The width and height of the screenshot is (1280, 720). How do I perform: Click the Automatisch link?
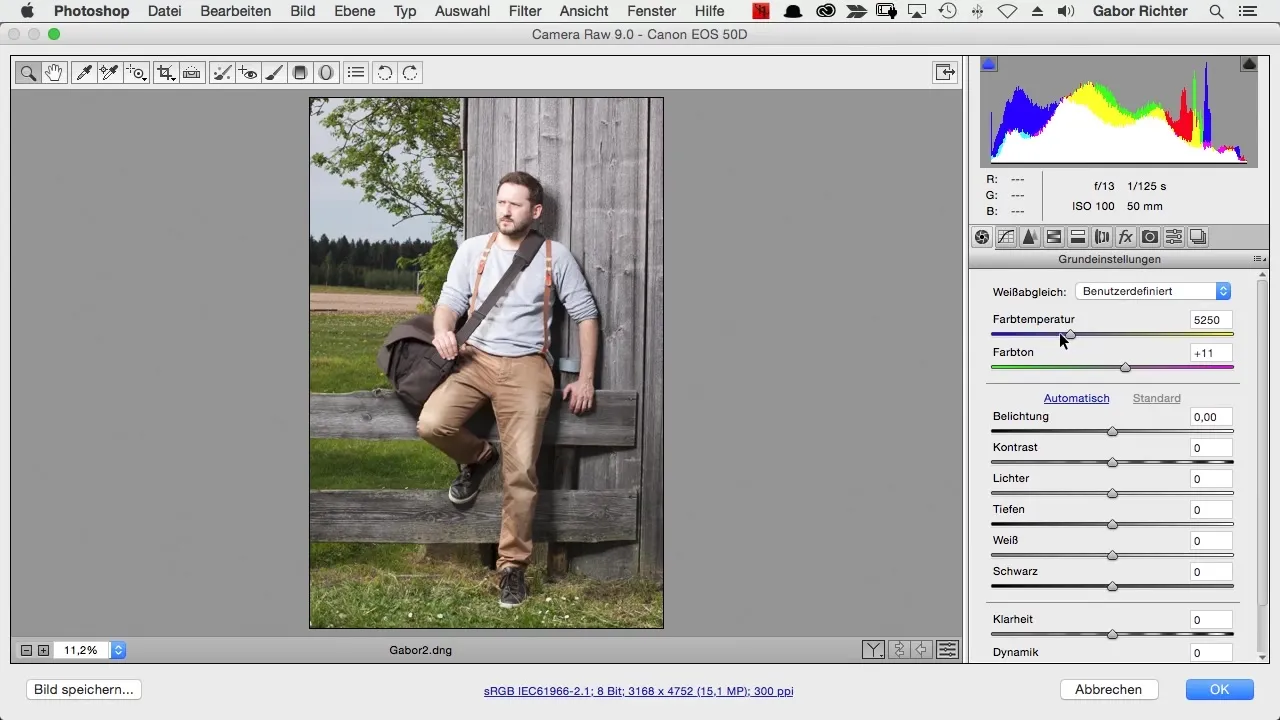coord(1077,398)
